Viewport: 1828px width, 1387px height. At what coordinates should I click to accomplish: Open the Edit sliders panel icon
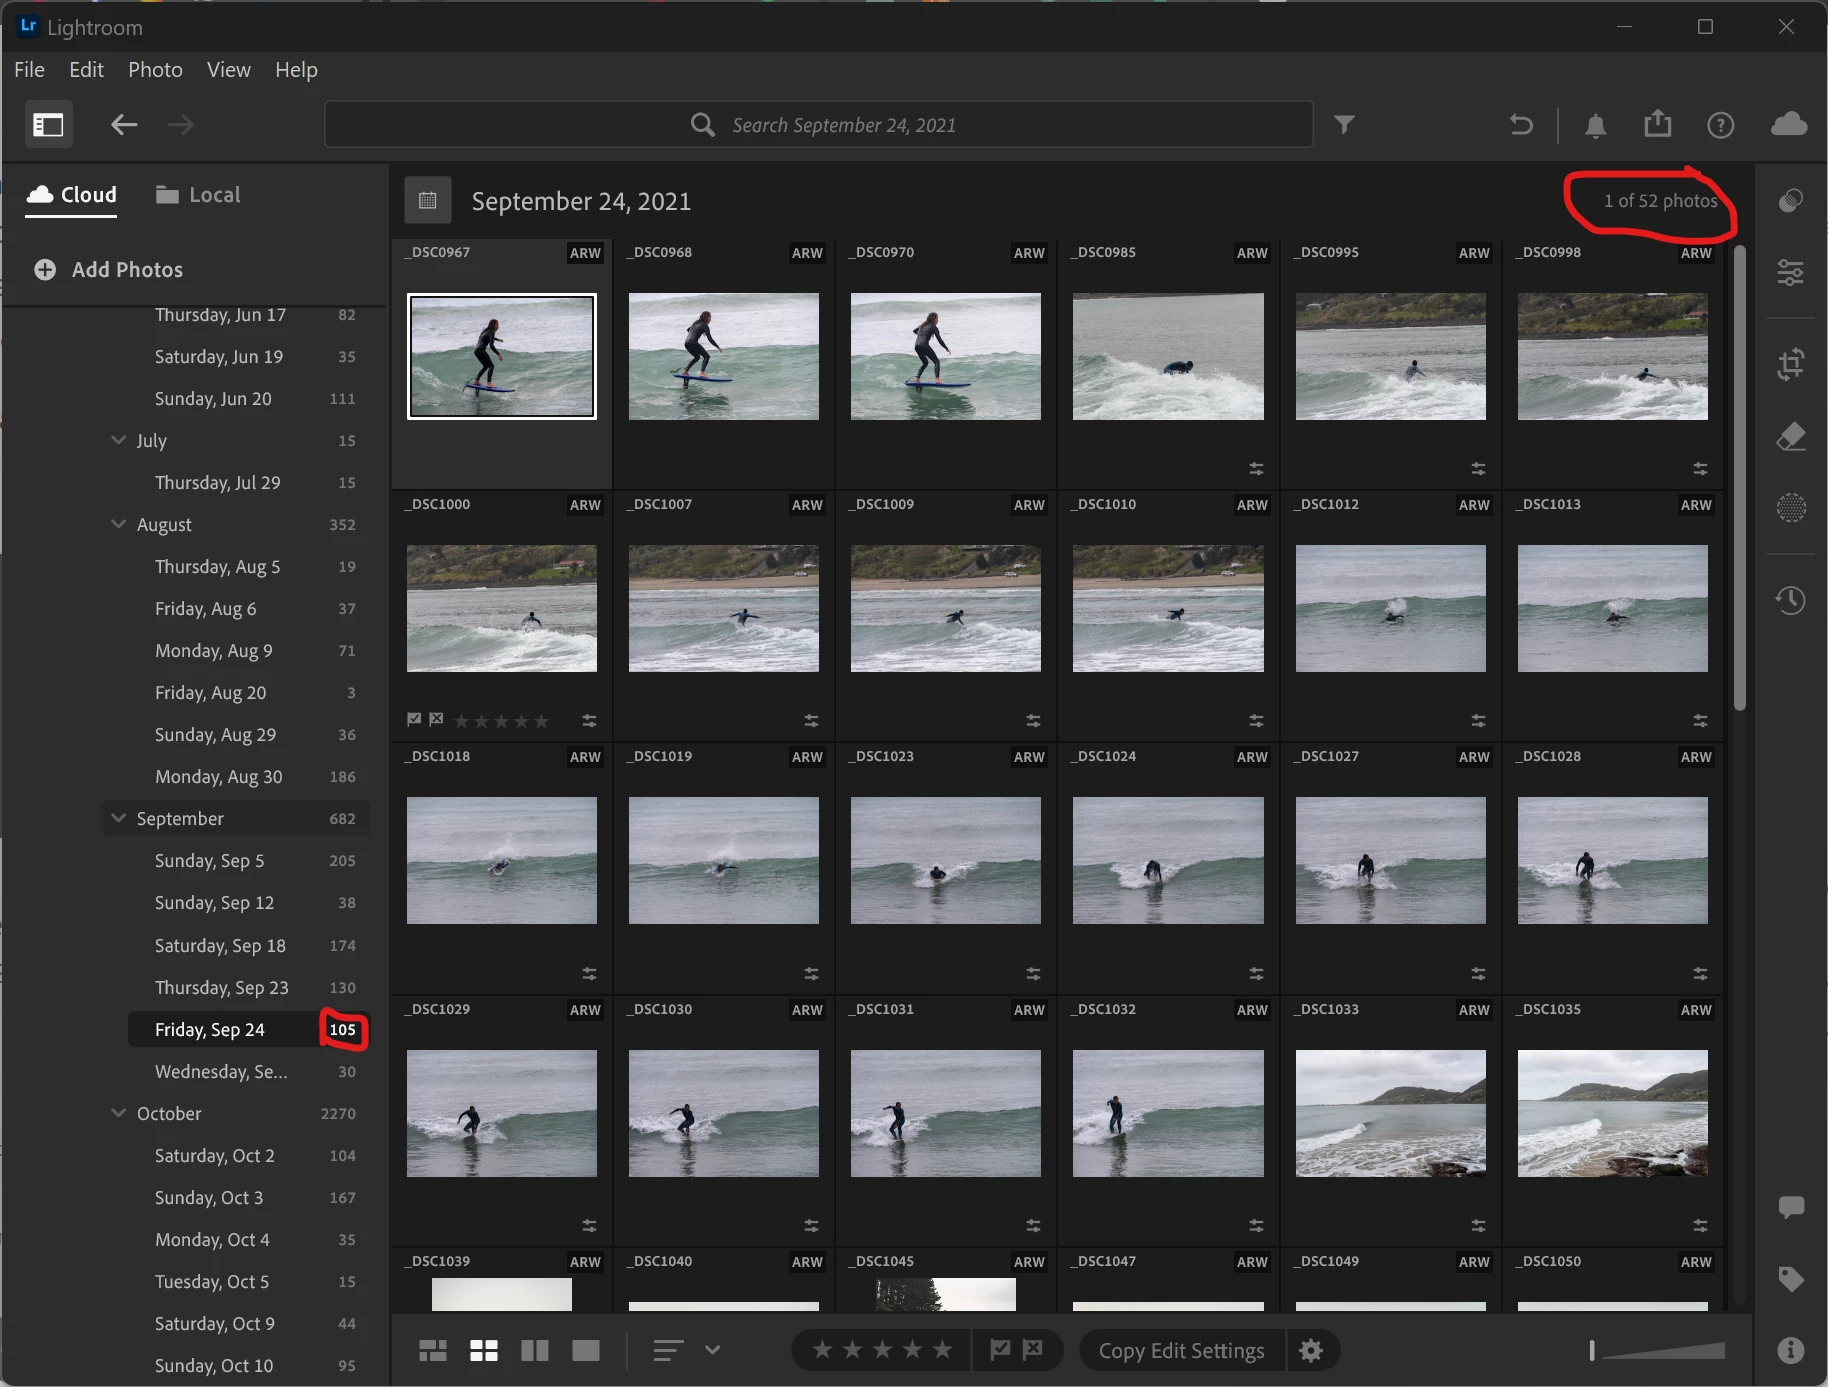(x=1791, y=272)
